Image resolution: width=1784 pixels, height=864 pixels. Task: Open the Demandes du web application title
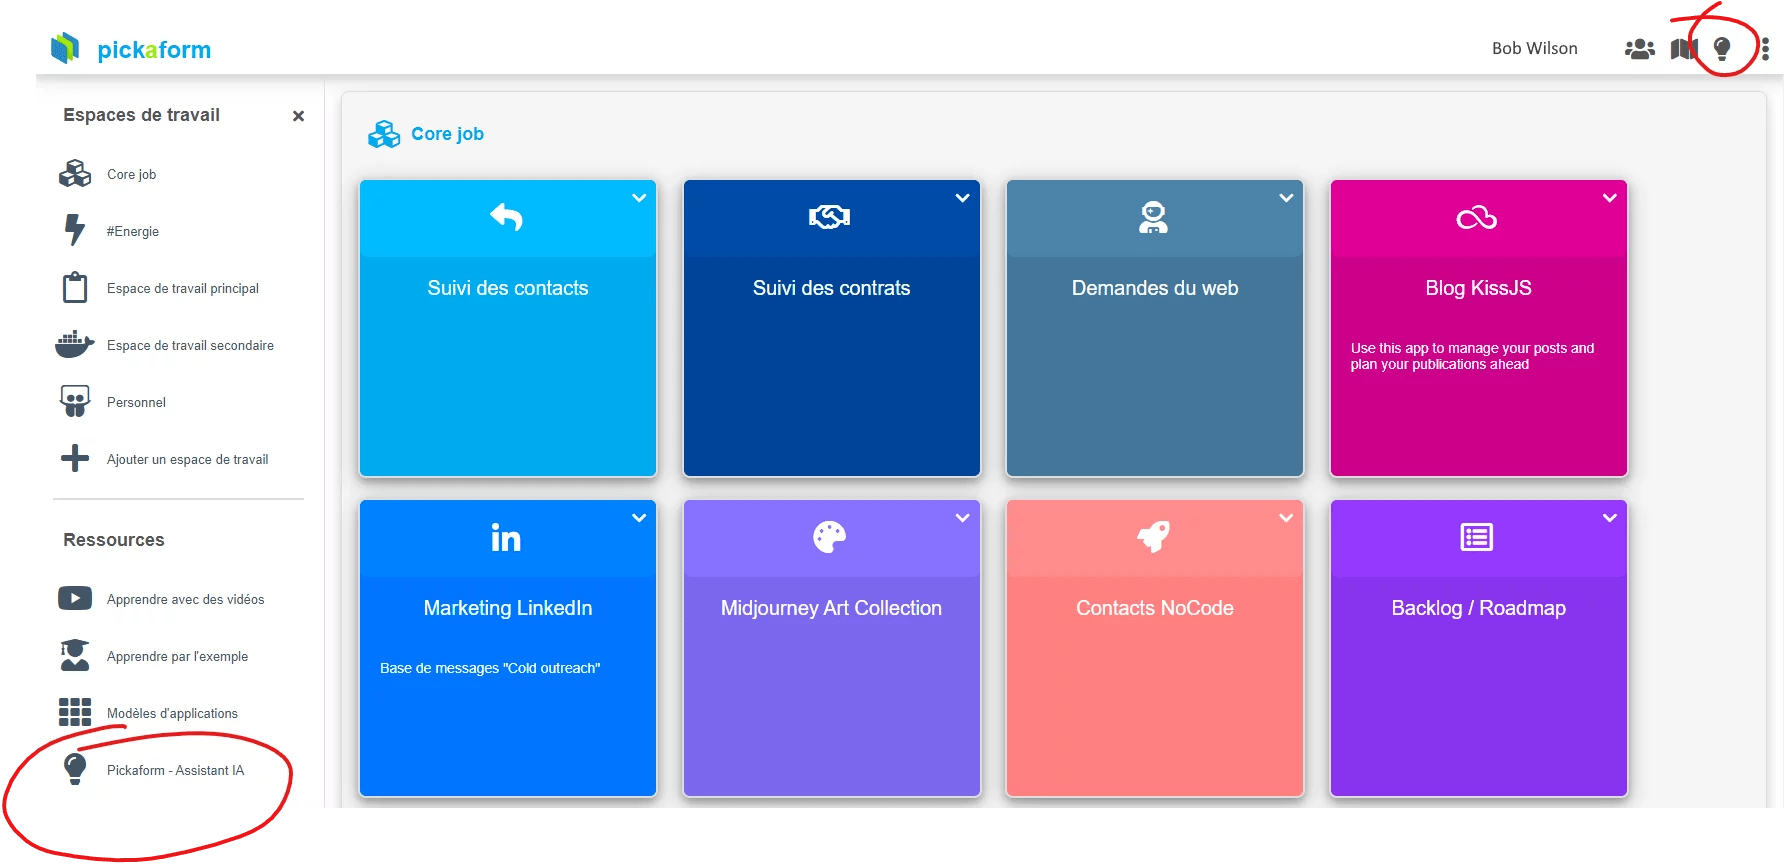tap(1155, 288)
